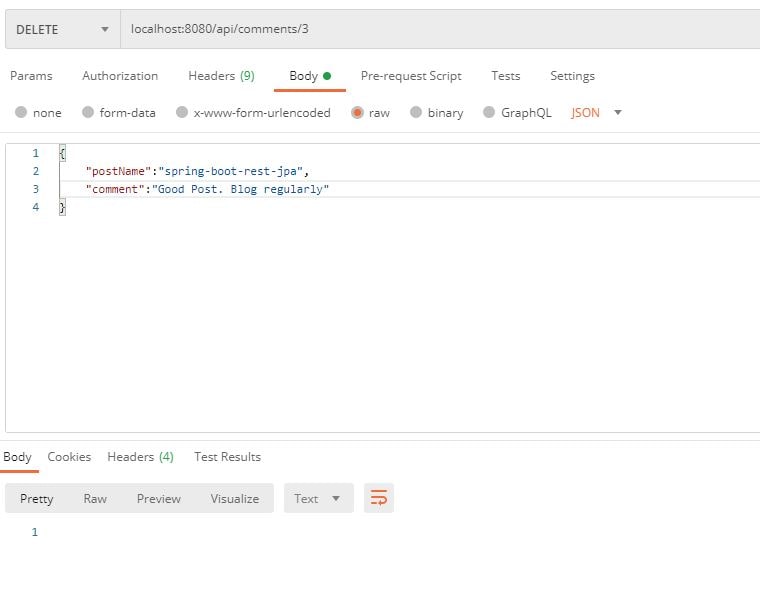760x600 pixels.
Task: Select the form-data radio button
Action: 88,112
